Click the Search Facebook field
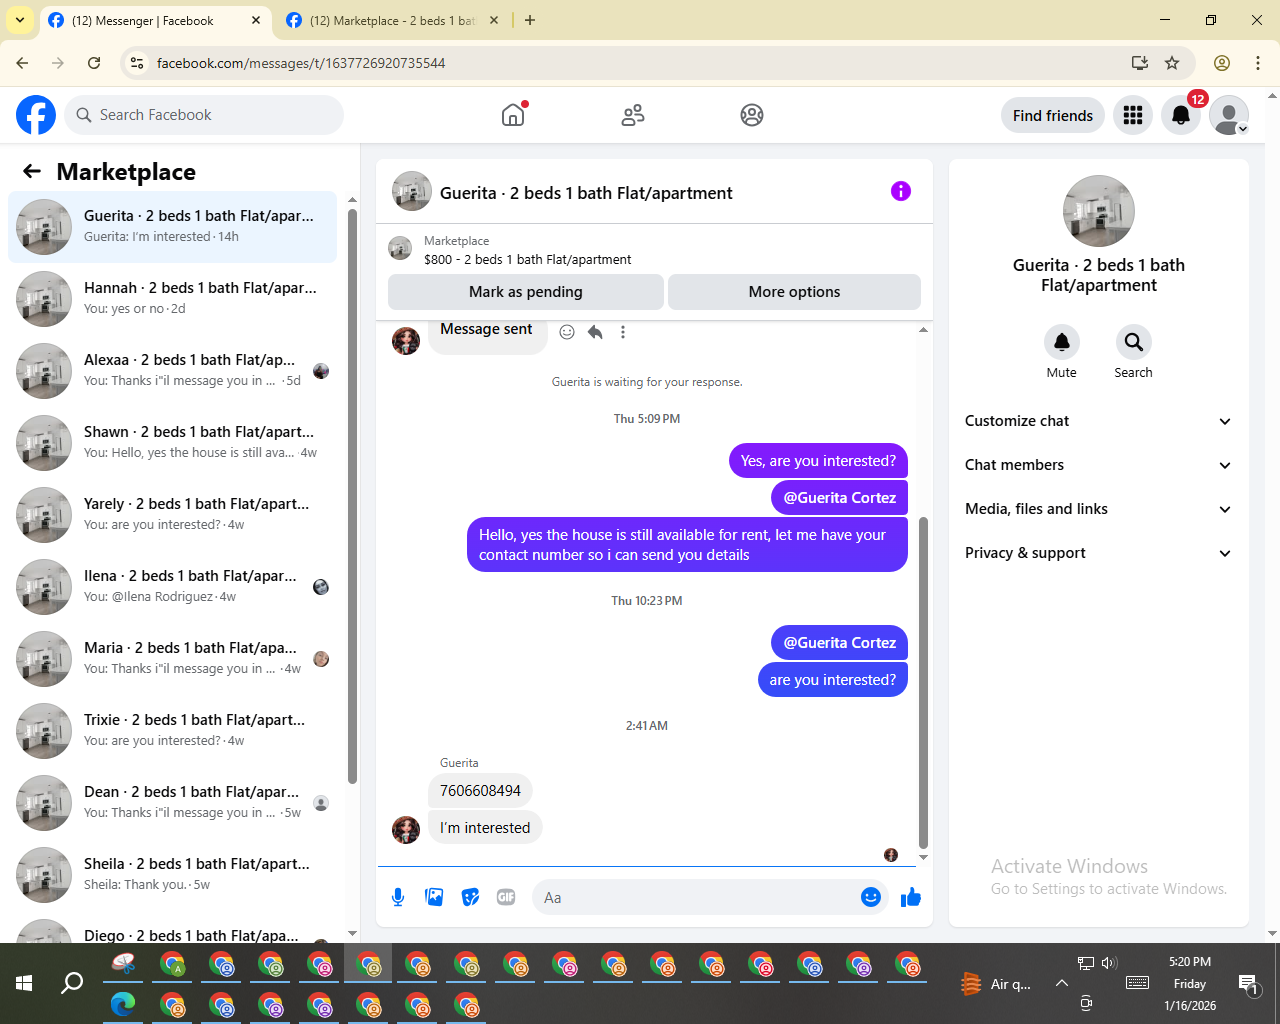This screenshot has height=1024, width=1280. tap(204, 115)
